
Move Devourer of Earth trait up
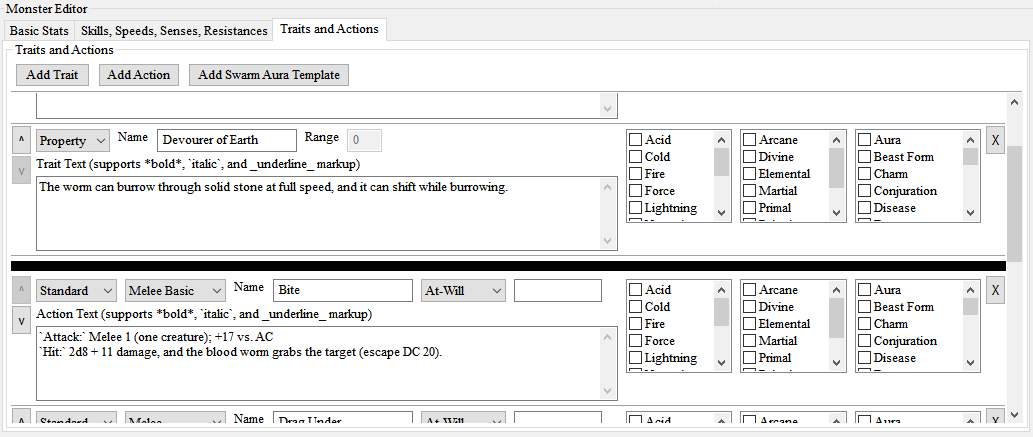point(21,140)
